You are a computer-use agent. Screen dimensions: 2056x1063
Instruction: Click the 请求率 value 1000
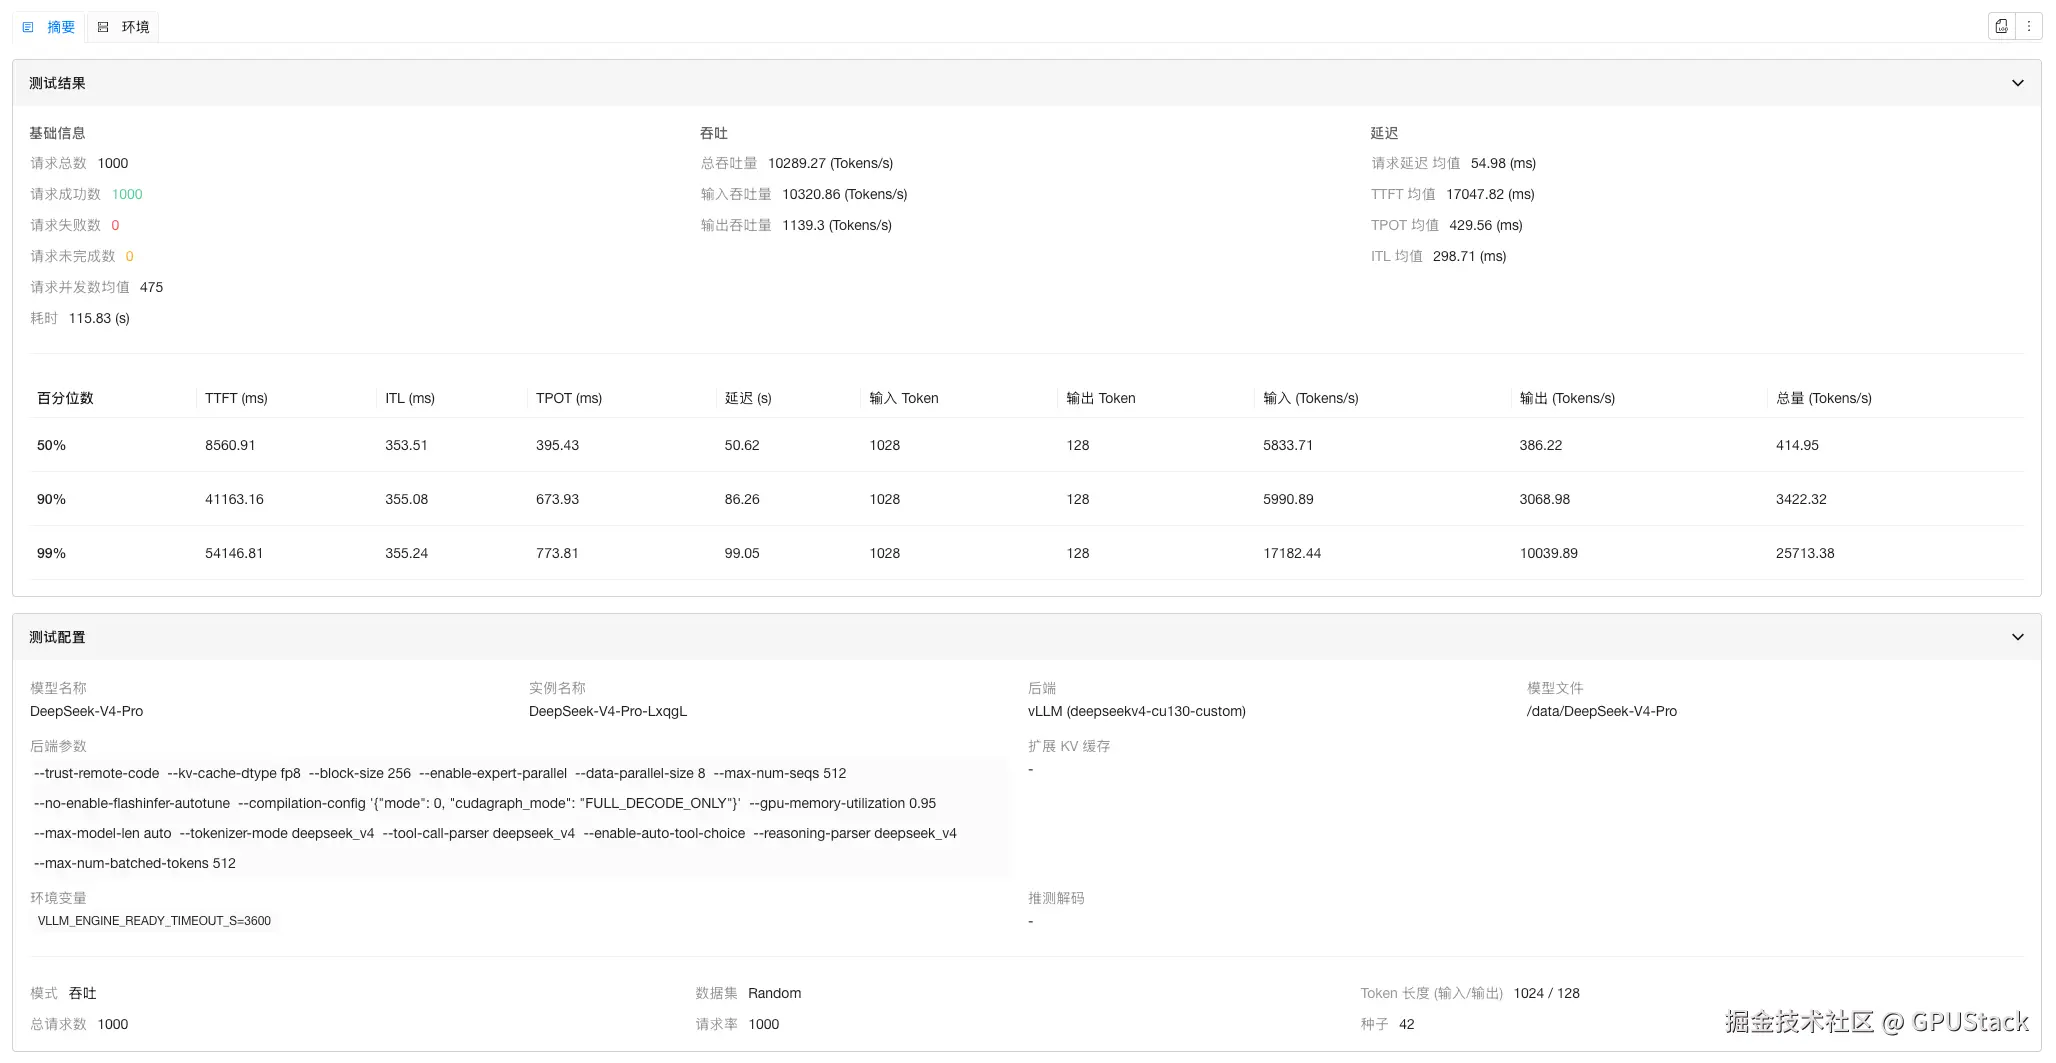pos(763,1024)
